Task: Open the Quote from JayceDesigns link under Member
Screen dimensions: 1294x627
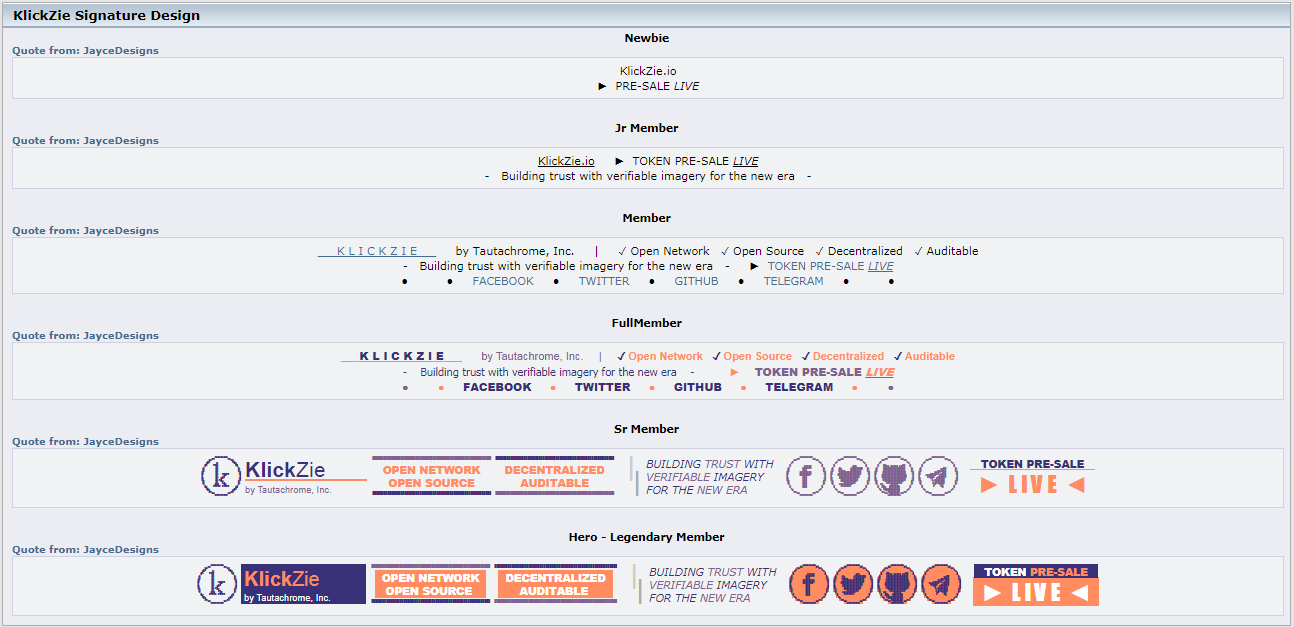Action: [x=85, y=230]
